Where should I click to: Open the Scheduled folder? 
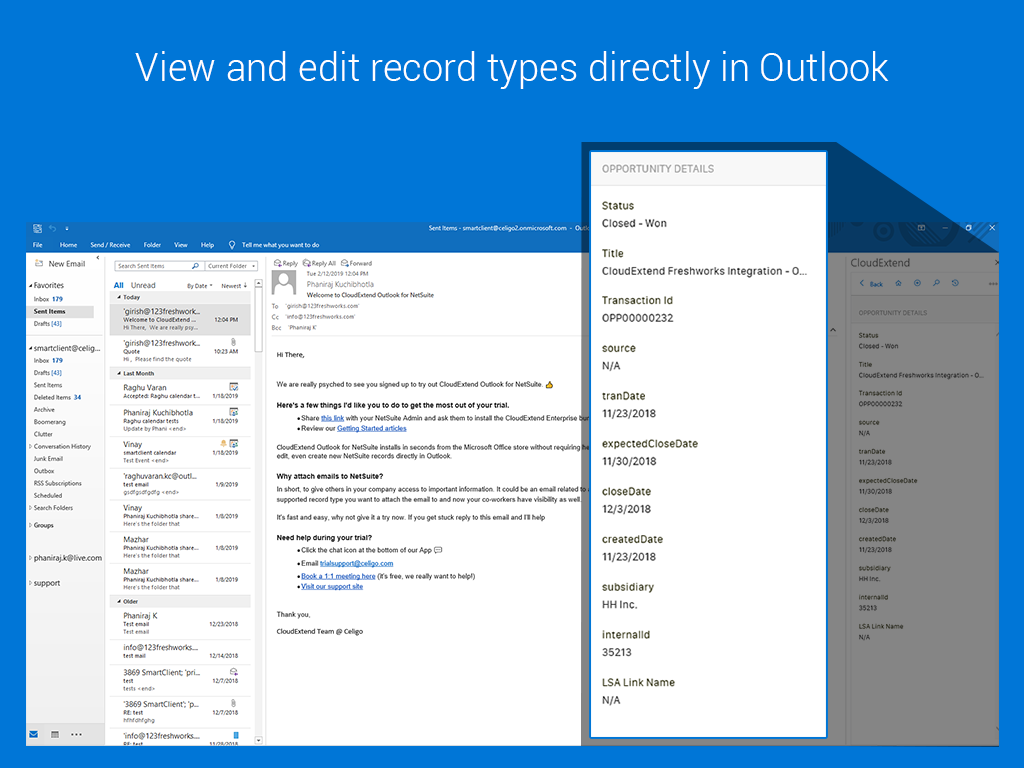48,496
